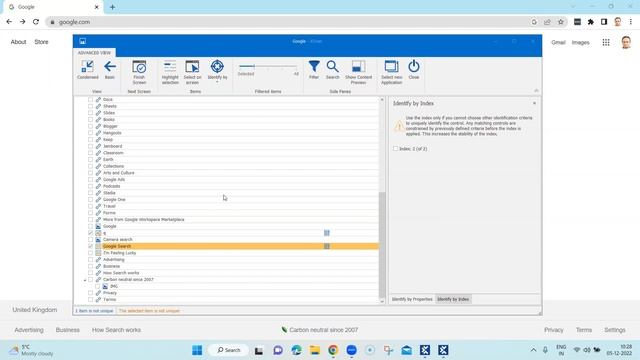The height and width of the screenshot is (360, 640).
Task: Open the Filter side pane
Action: 314,70
